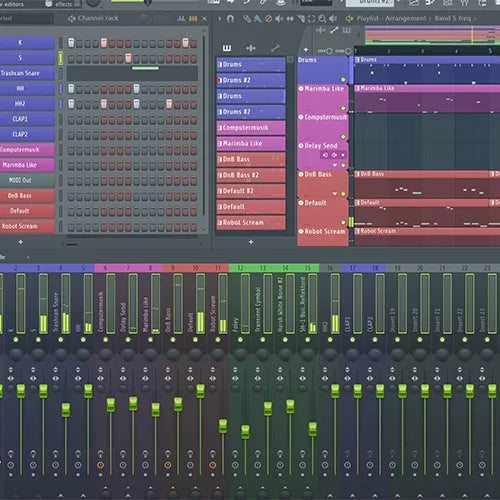Select mixer track number 12 header
Screen dimensions: 500x500
pos(240,268)
